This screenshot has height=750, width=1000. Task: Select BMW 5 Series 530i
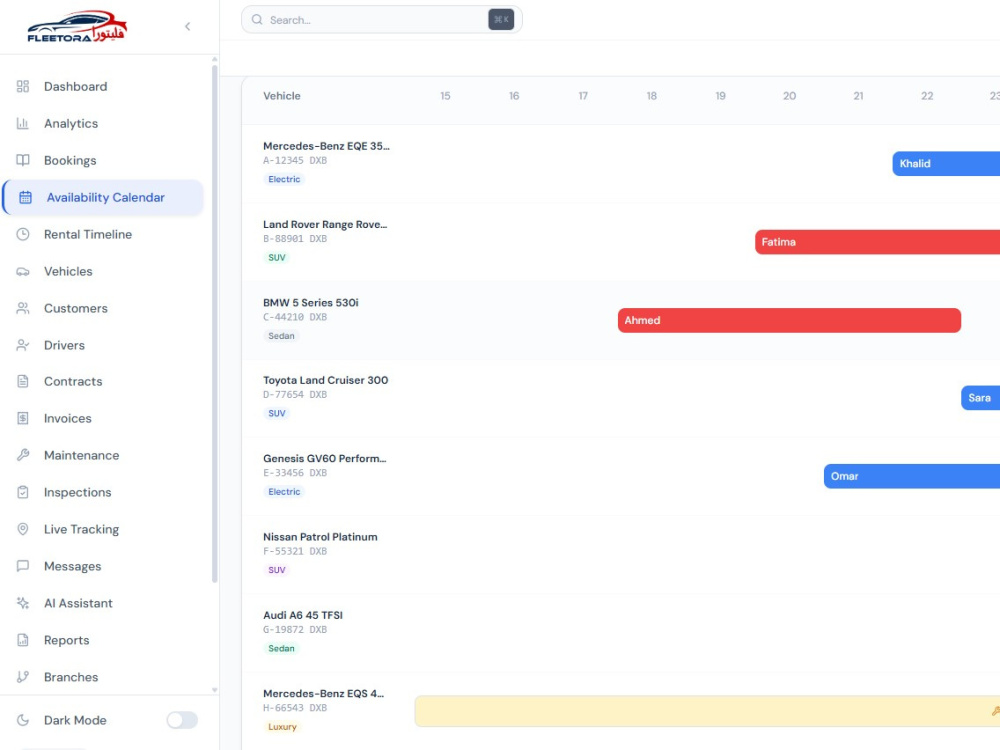click(x=311, y=303)
